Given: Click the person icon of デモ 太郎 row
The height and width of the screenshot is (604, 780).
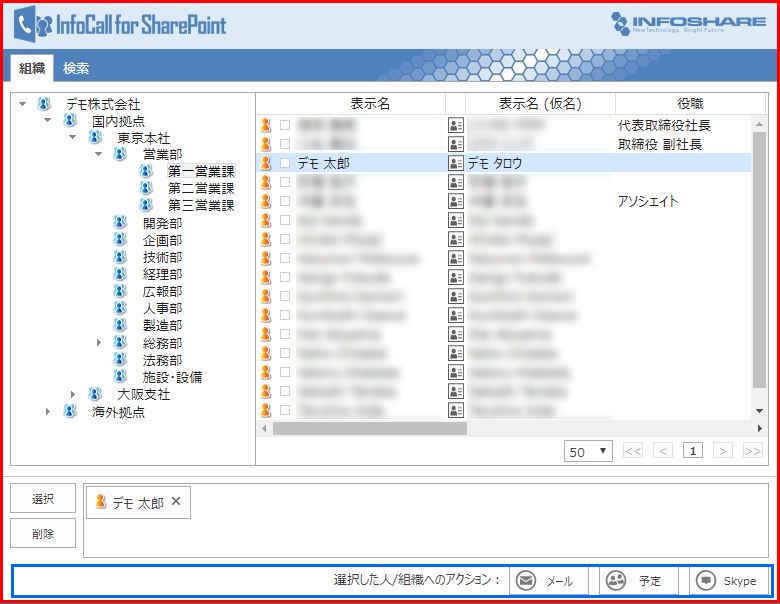Looking at the screenshot, I should (x=266, y=163).
